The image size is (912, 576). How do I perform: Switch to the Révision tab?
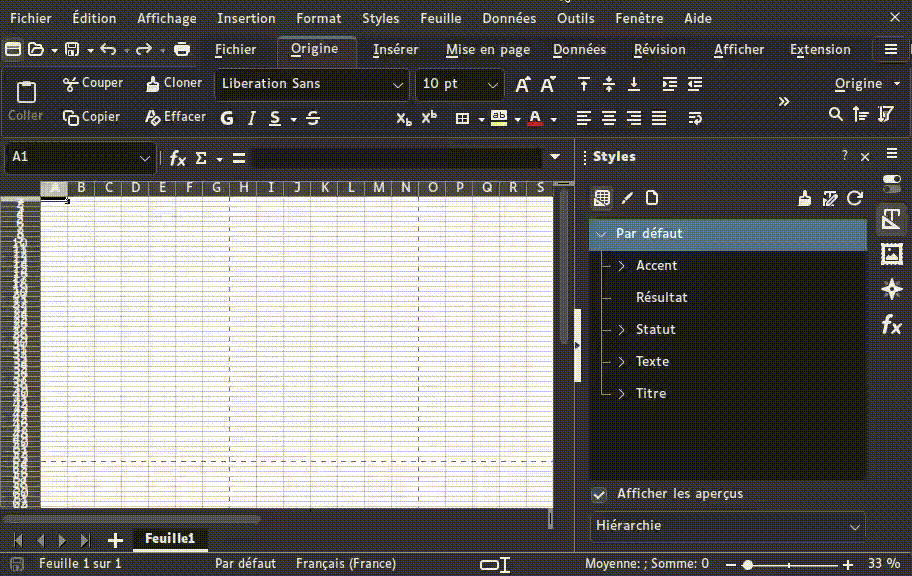click(660, 50)
